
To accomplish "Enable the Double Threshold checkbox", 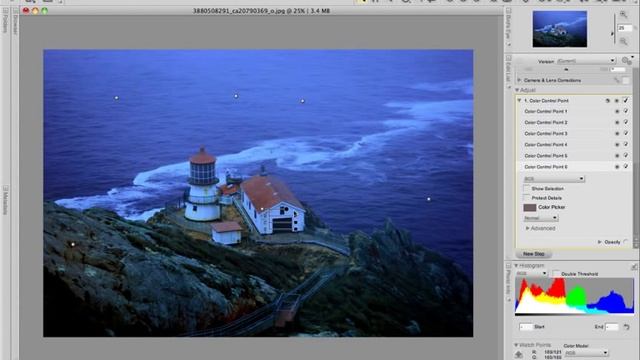I will click(x=556, y=273).
